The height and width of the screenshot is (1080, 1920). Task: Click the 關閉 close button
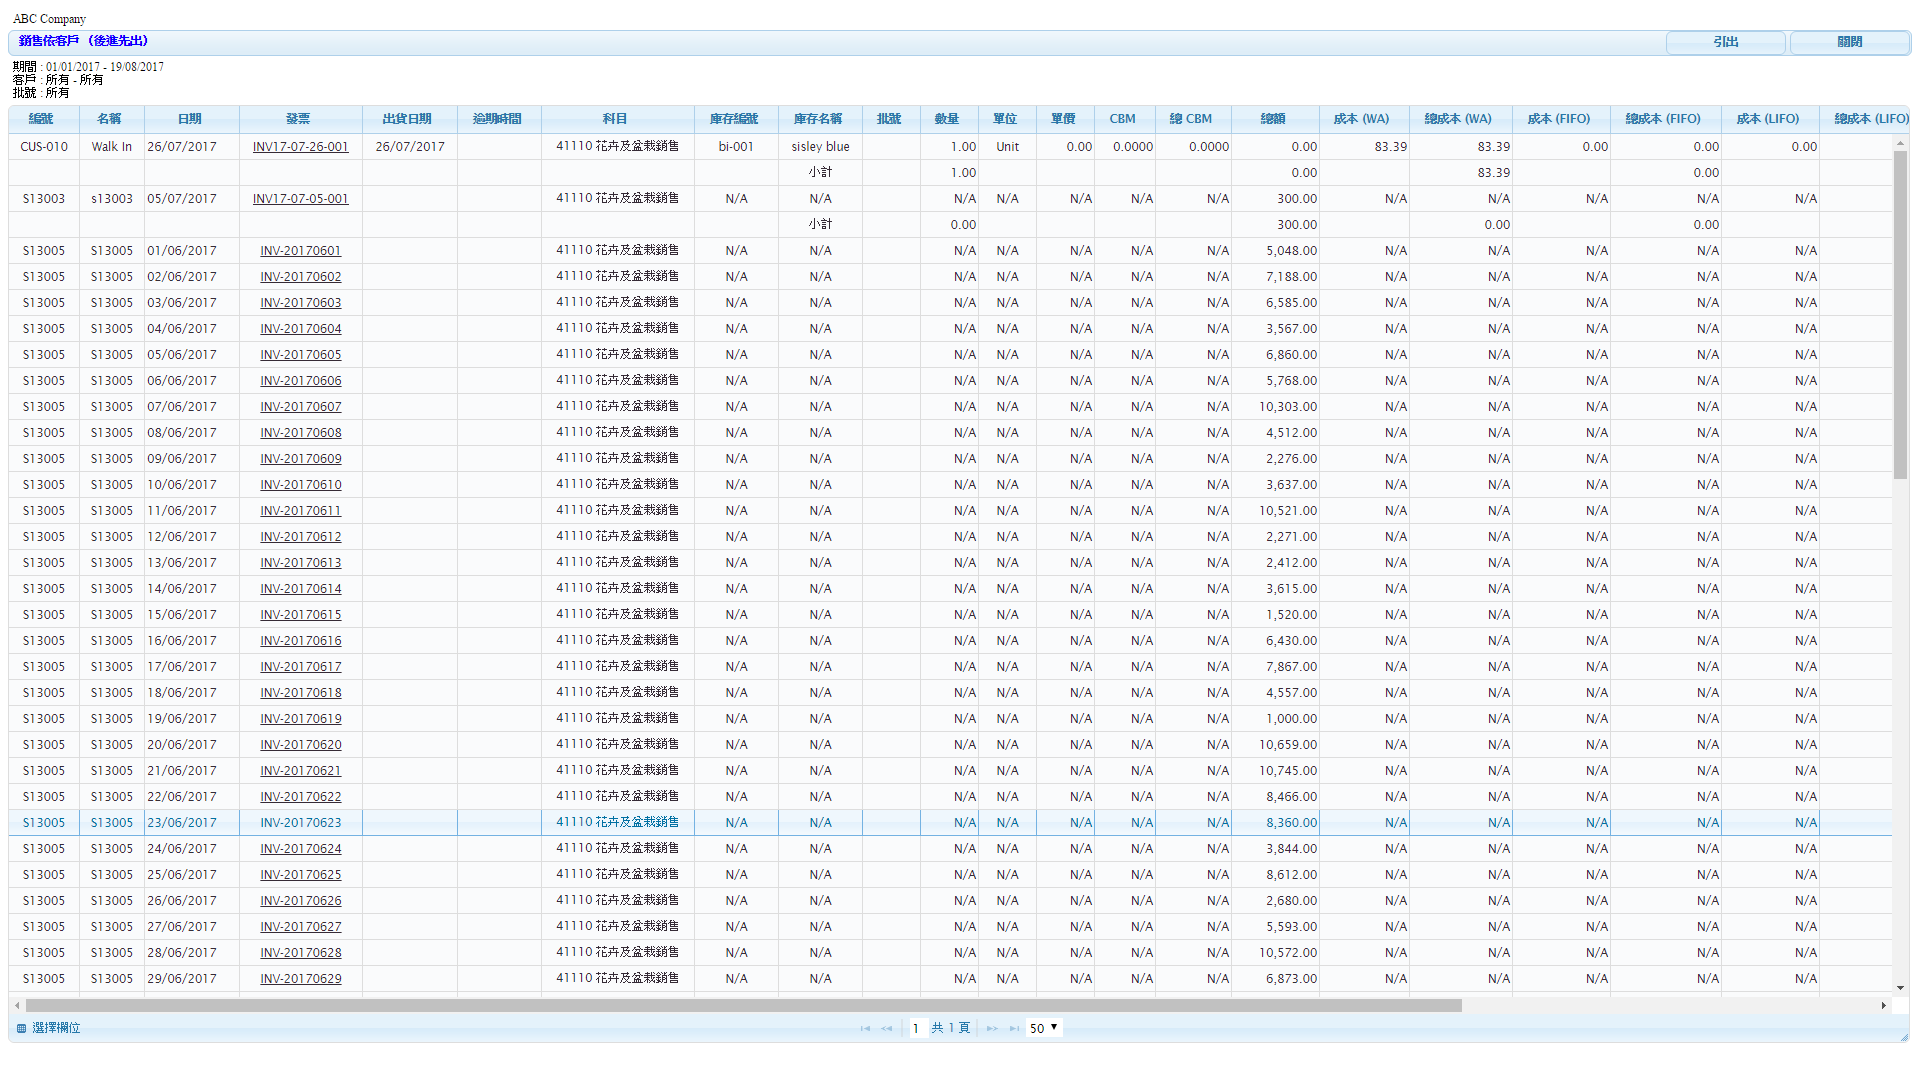tap(1849, 42)
